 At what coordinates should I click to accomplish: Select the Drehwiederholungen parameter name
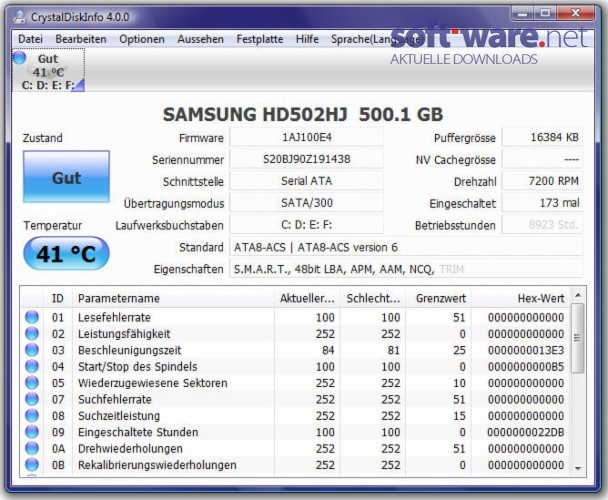click(x=130, y=448)
